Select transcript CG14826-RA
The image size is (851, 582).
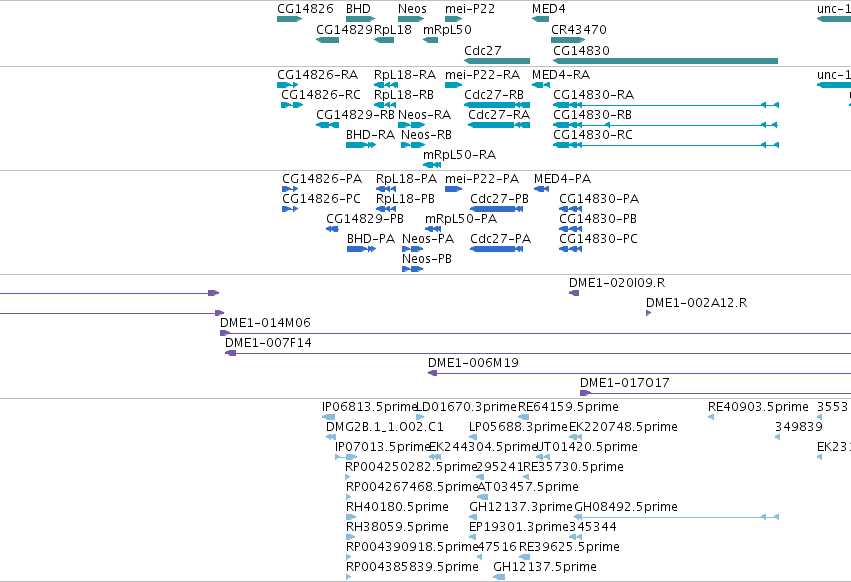[317, 74]
